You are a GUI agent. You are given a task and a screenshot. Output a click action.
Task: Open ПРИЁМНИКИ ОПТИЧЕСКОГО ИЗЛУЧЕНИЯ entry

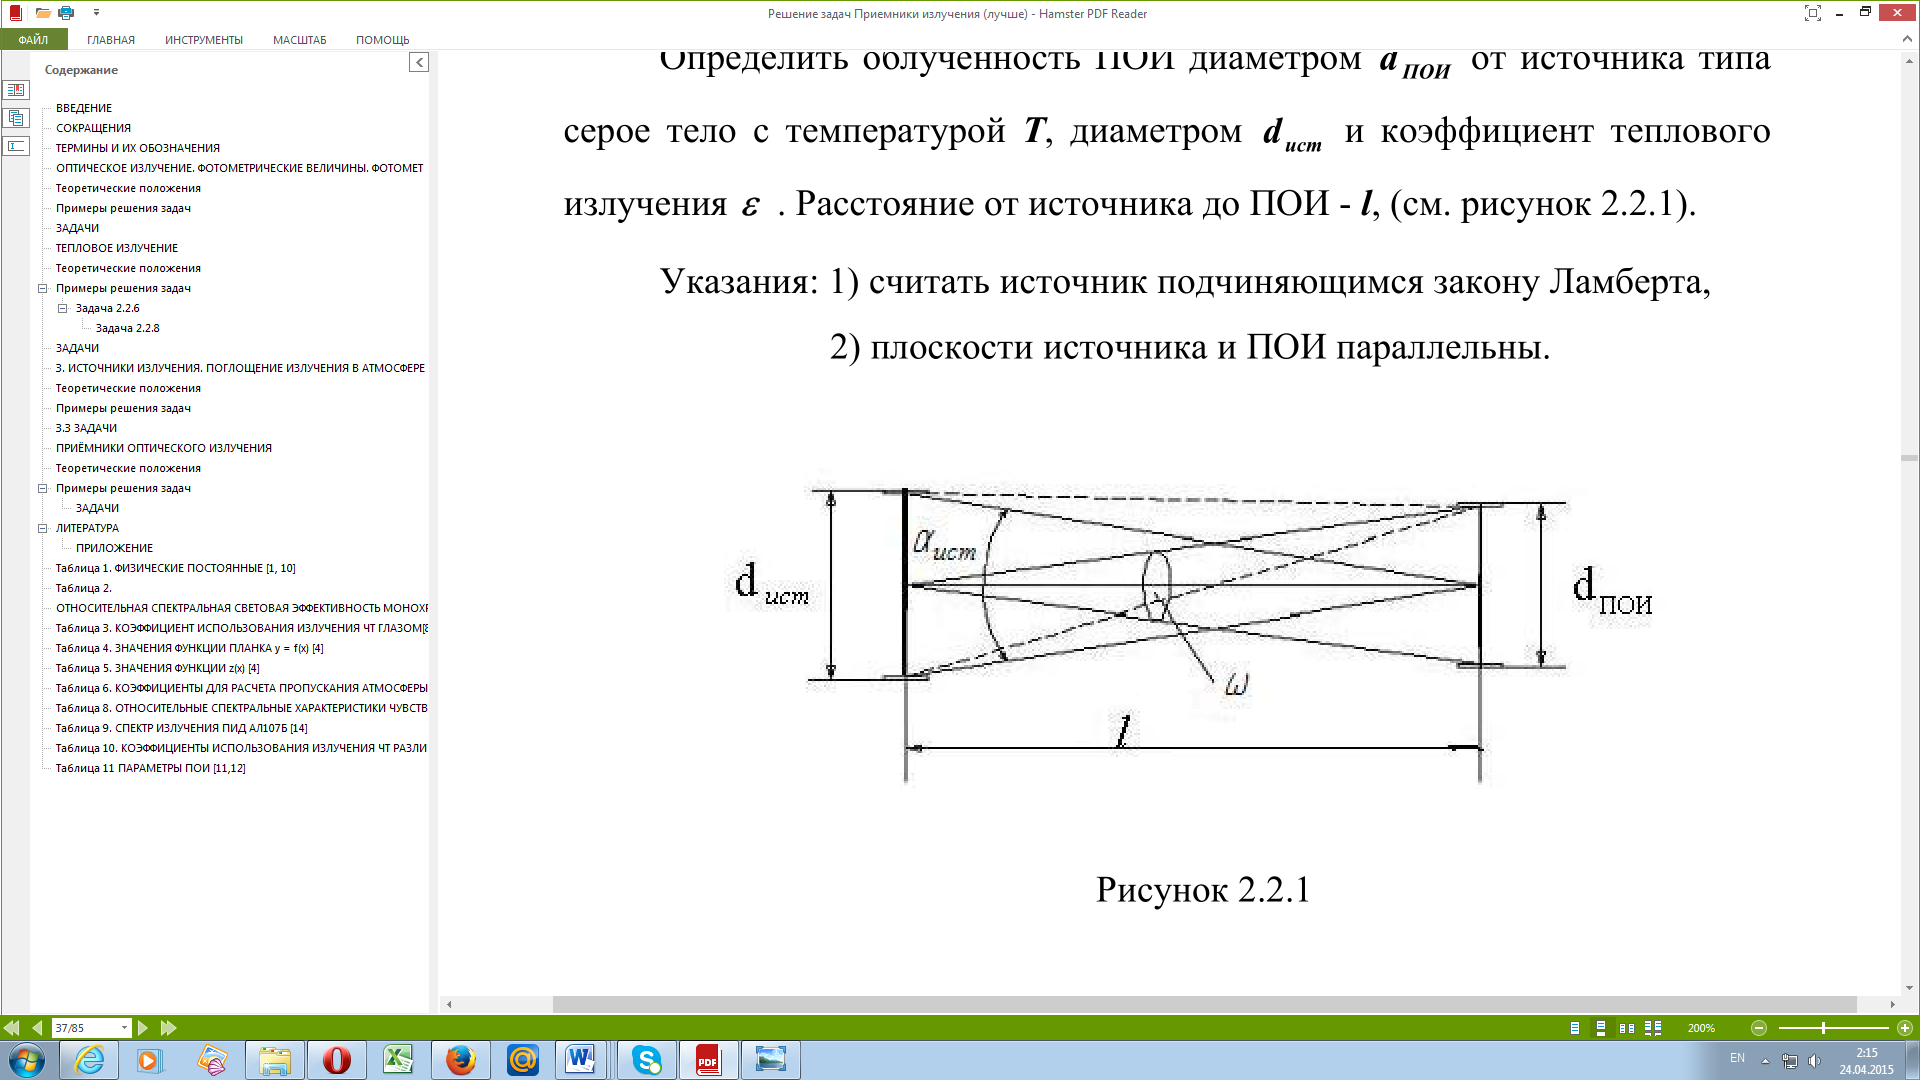(164, 448)
